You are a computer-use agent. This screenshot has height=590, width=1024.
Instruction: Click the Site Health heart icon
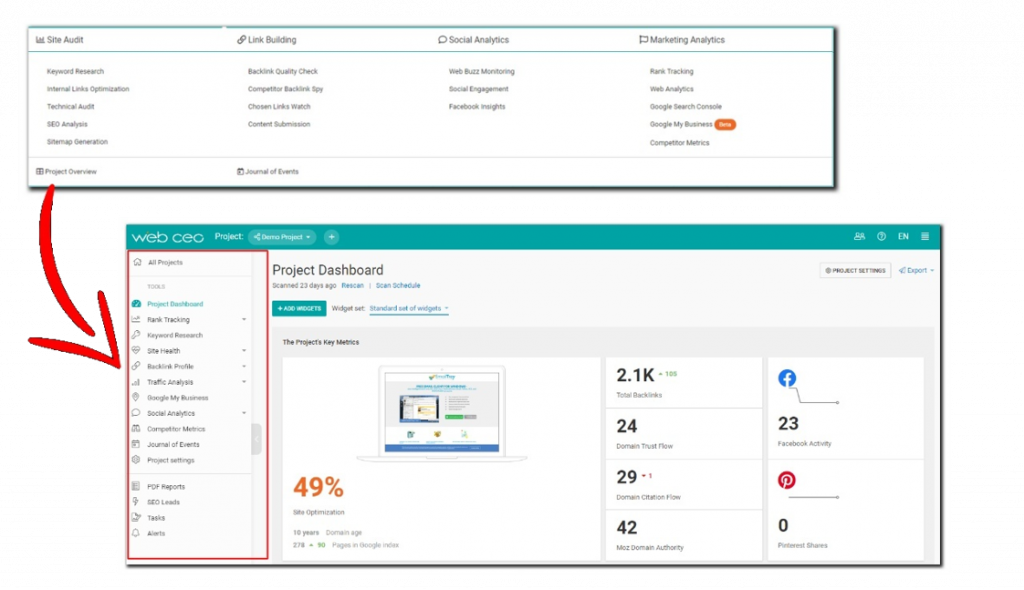click(136, 351)
